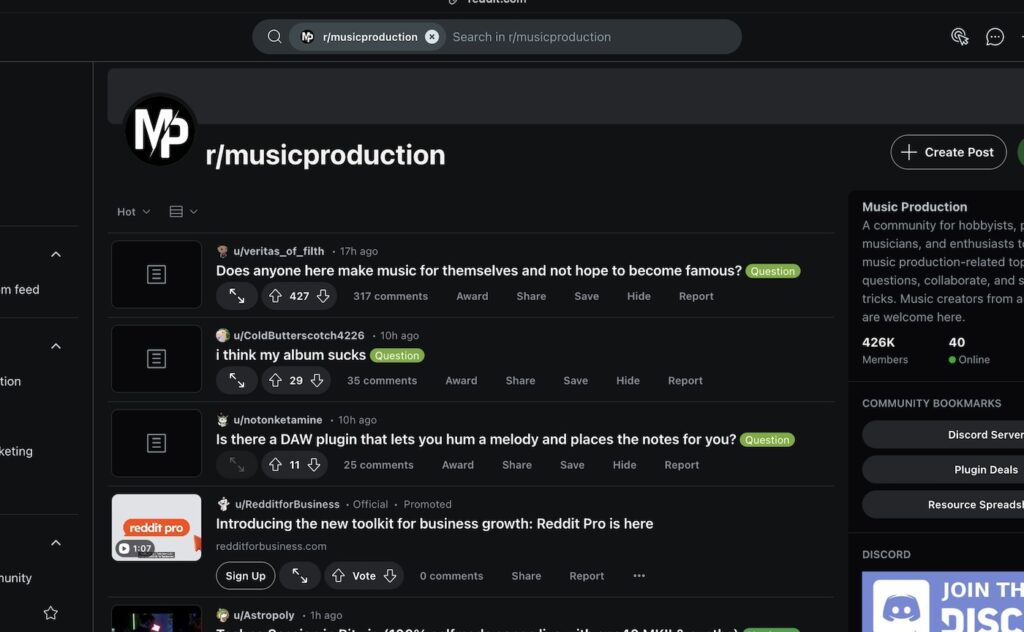Open the view layout dropdown
Screen dimensions: 1024x632
[x=183, y=212]
